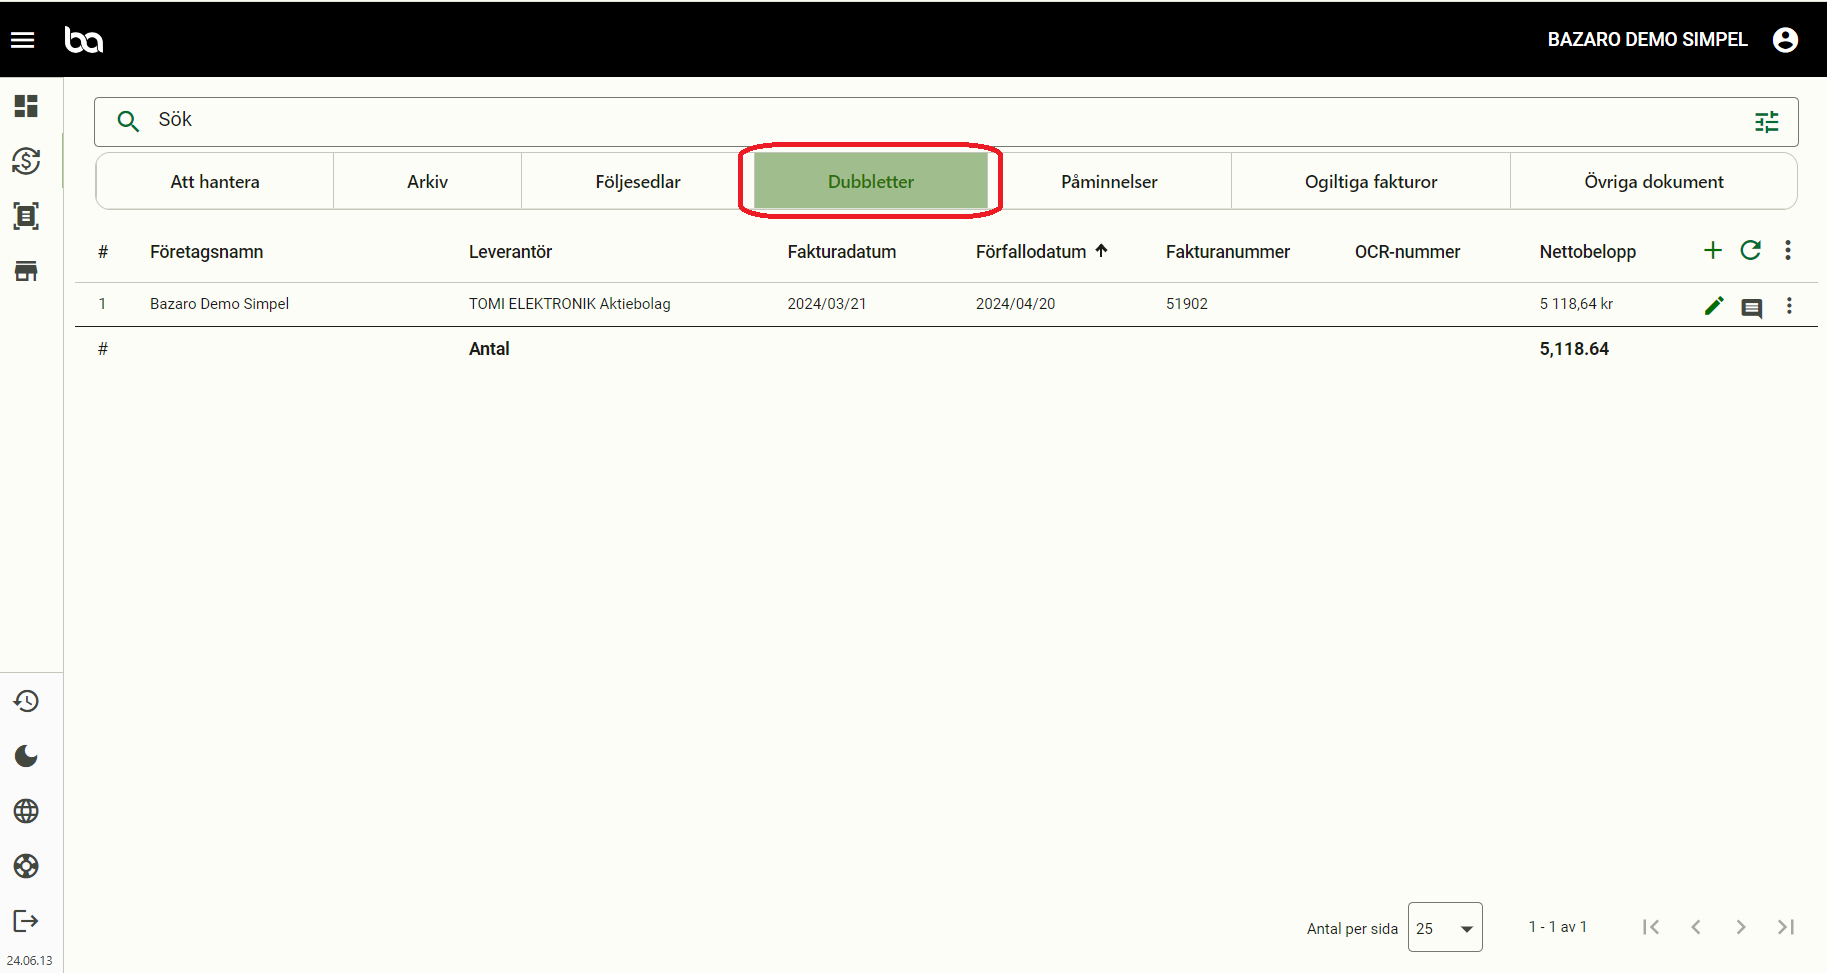Image resolution: width=1827 pixels, height=973 pixels.
Task: Click the search magnifier icon
Action: tap(128, 121)
